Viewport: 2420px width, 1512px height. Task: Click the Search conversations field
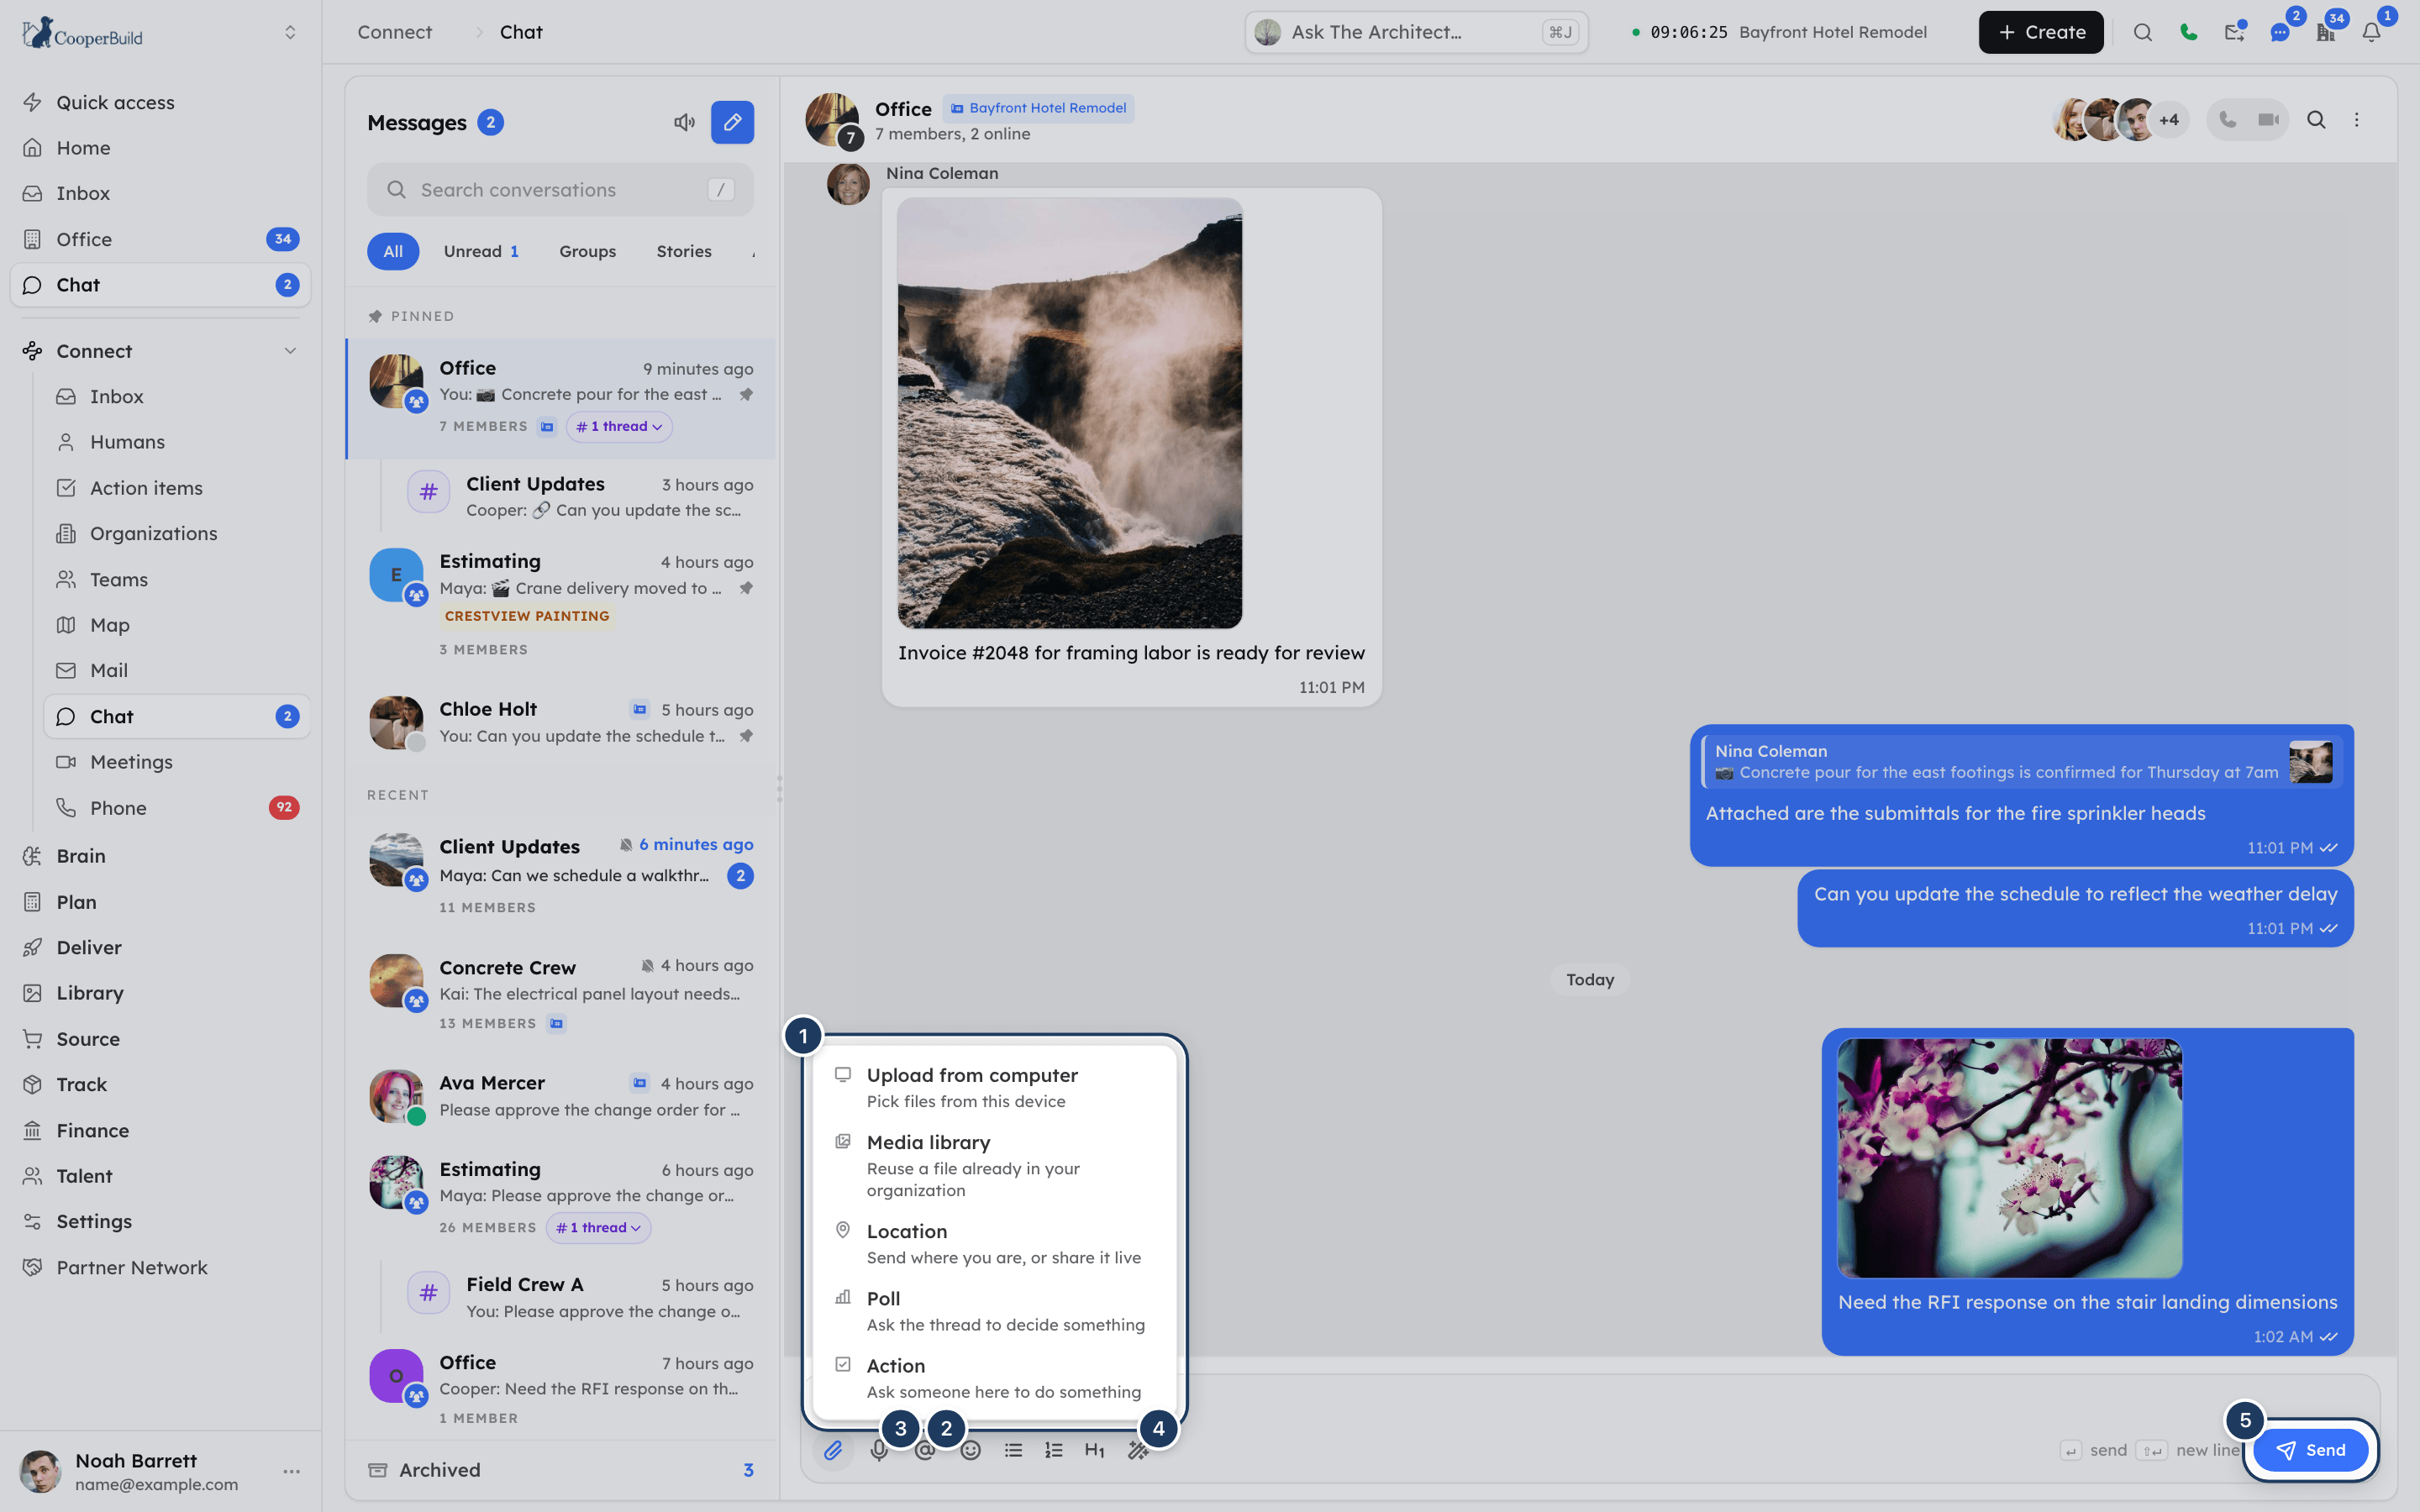(560, 190)
